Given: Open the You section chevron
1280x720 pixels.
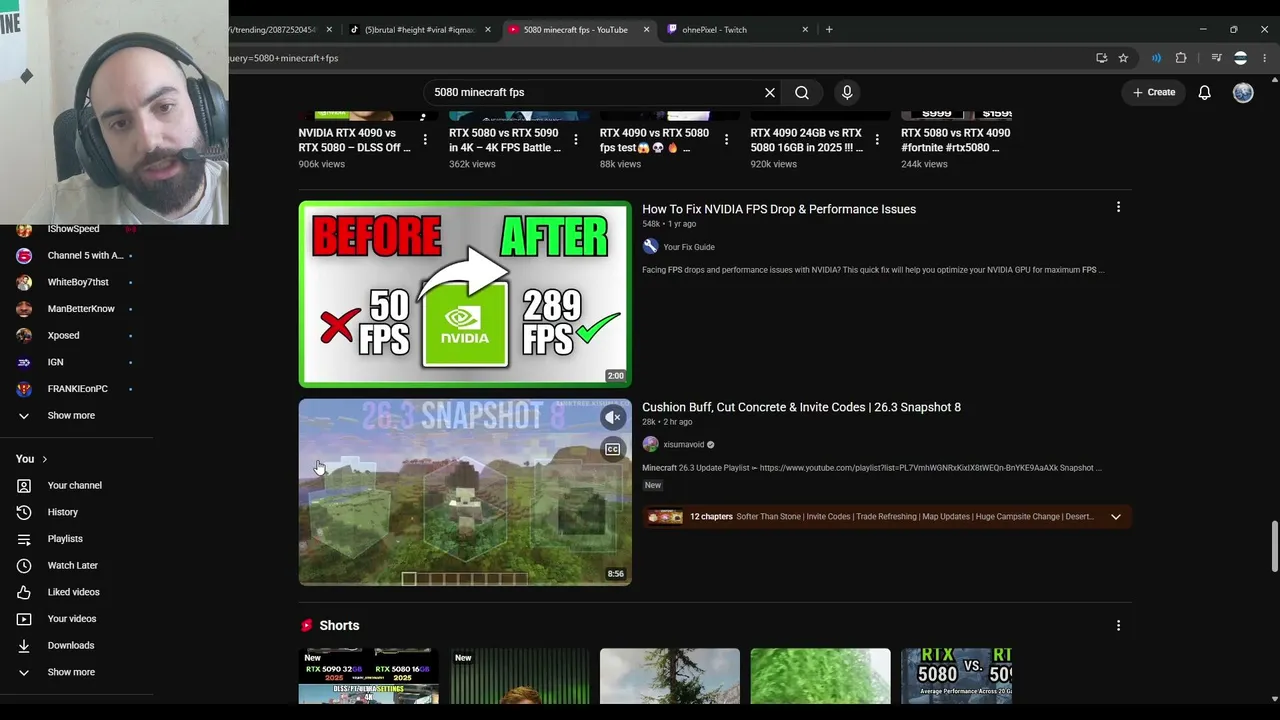Looking at the screenshot, I should 44,459.
